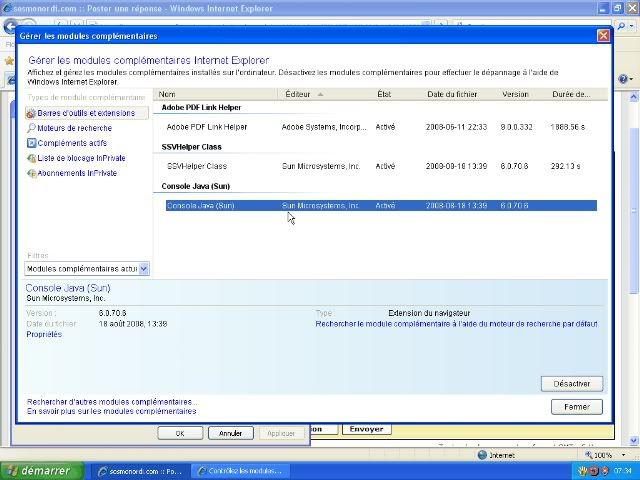
Task: Select the highlighted Console Java (Sun) row
Action: coord(381,205)
